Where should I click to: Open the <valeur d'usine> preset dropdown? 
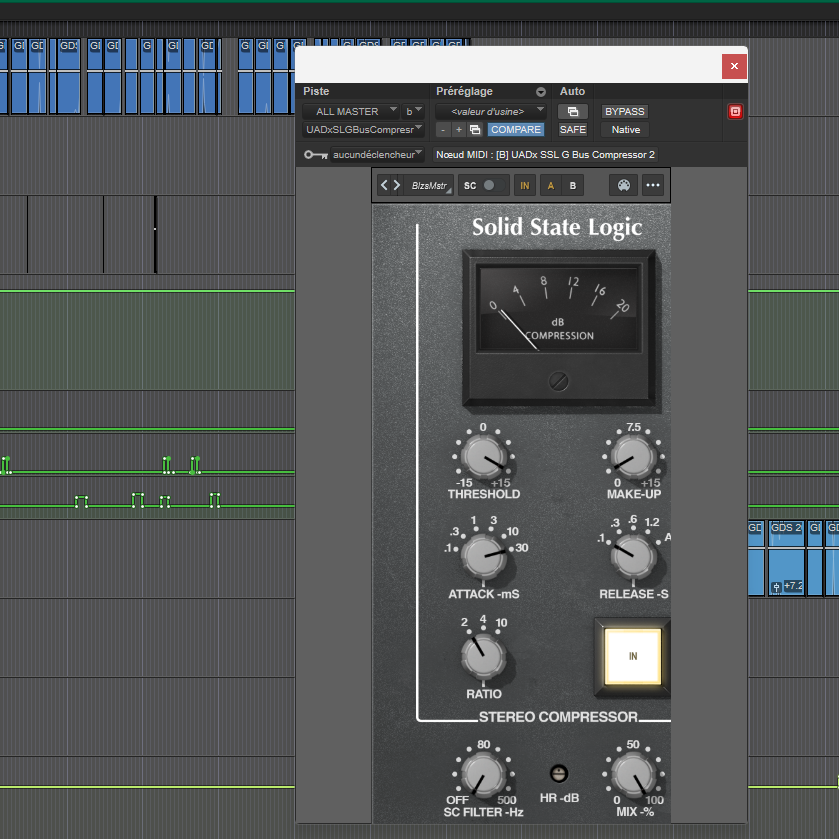(491, 111)
